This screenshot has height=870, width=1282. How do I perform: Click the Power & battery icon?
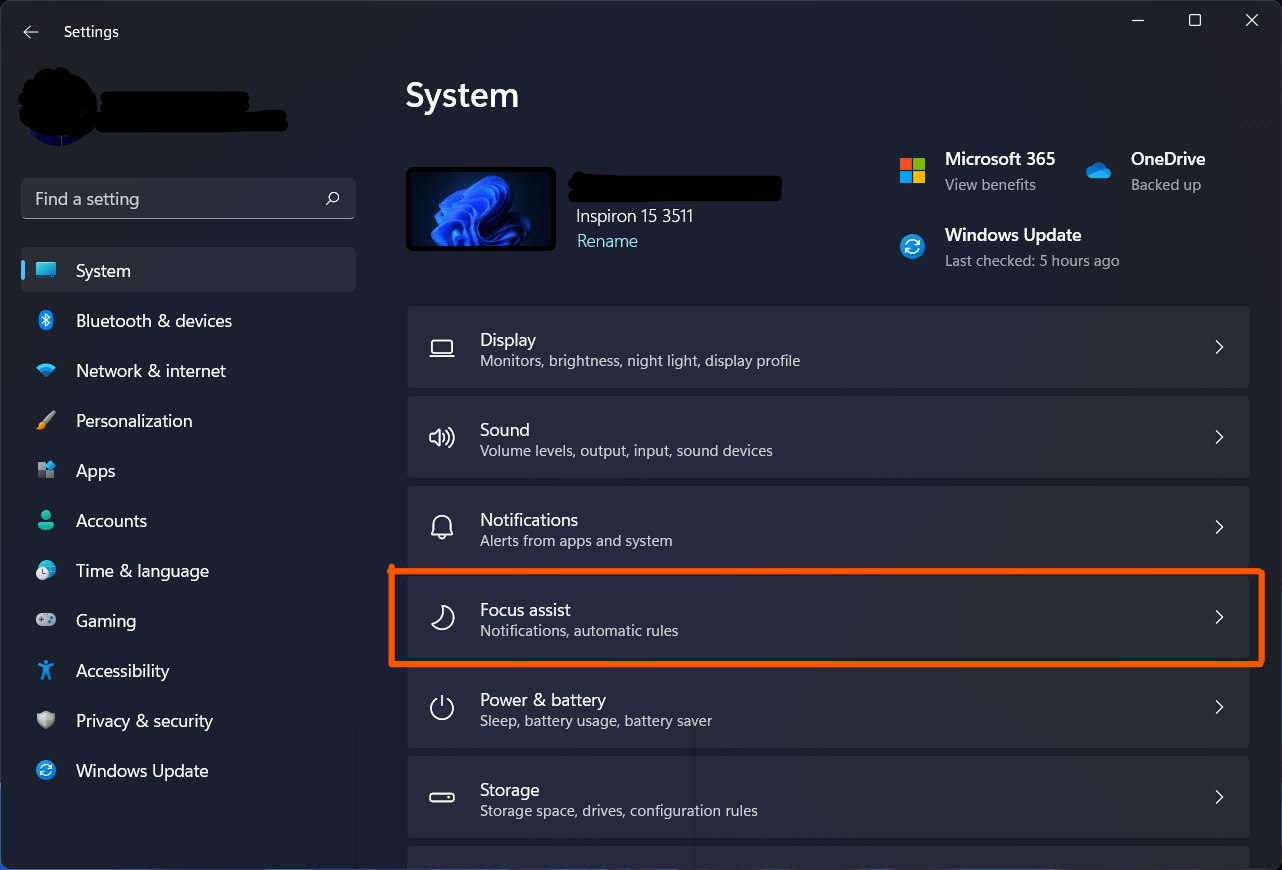point(442,707)
